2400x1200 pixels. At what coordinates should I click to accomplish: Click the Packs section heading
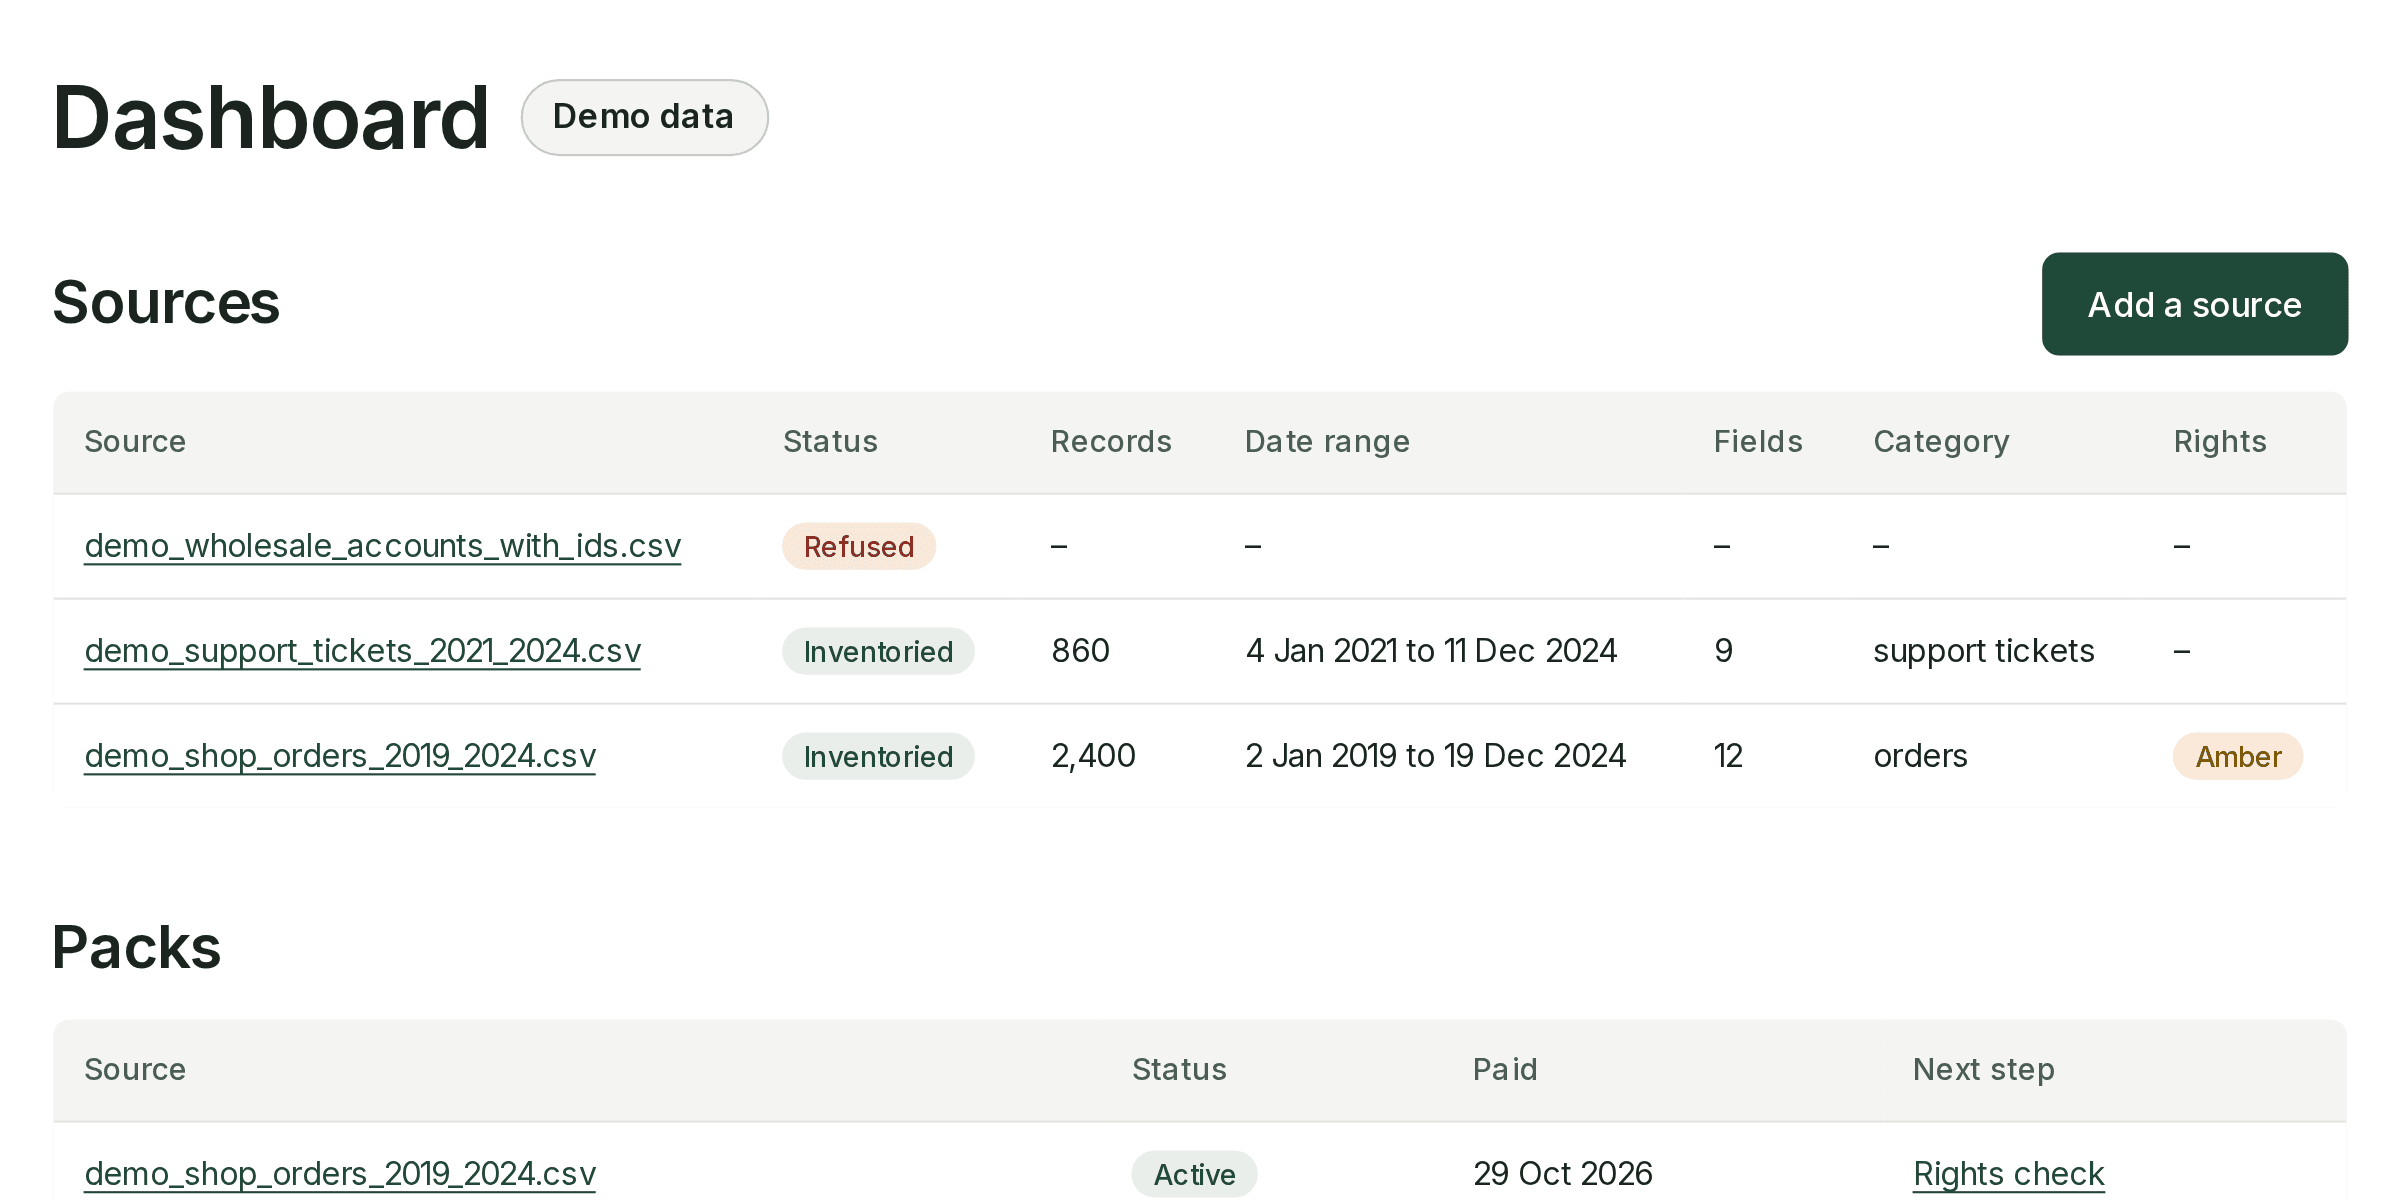136,946
